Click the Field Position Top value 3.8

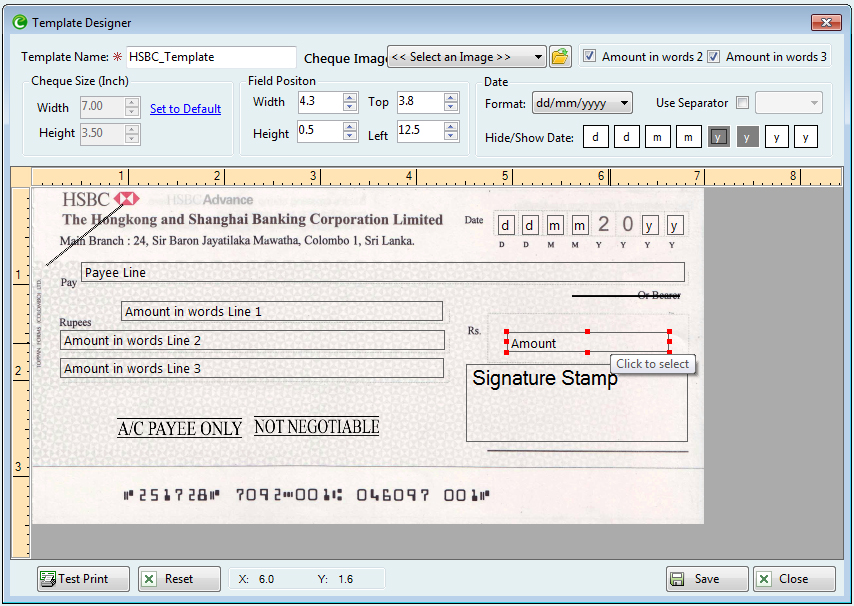point(420,102)
